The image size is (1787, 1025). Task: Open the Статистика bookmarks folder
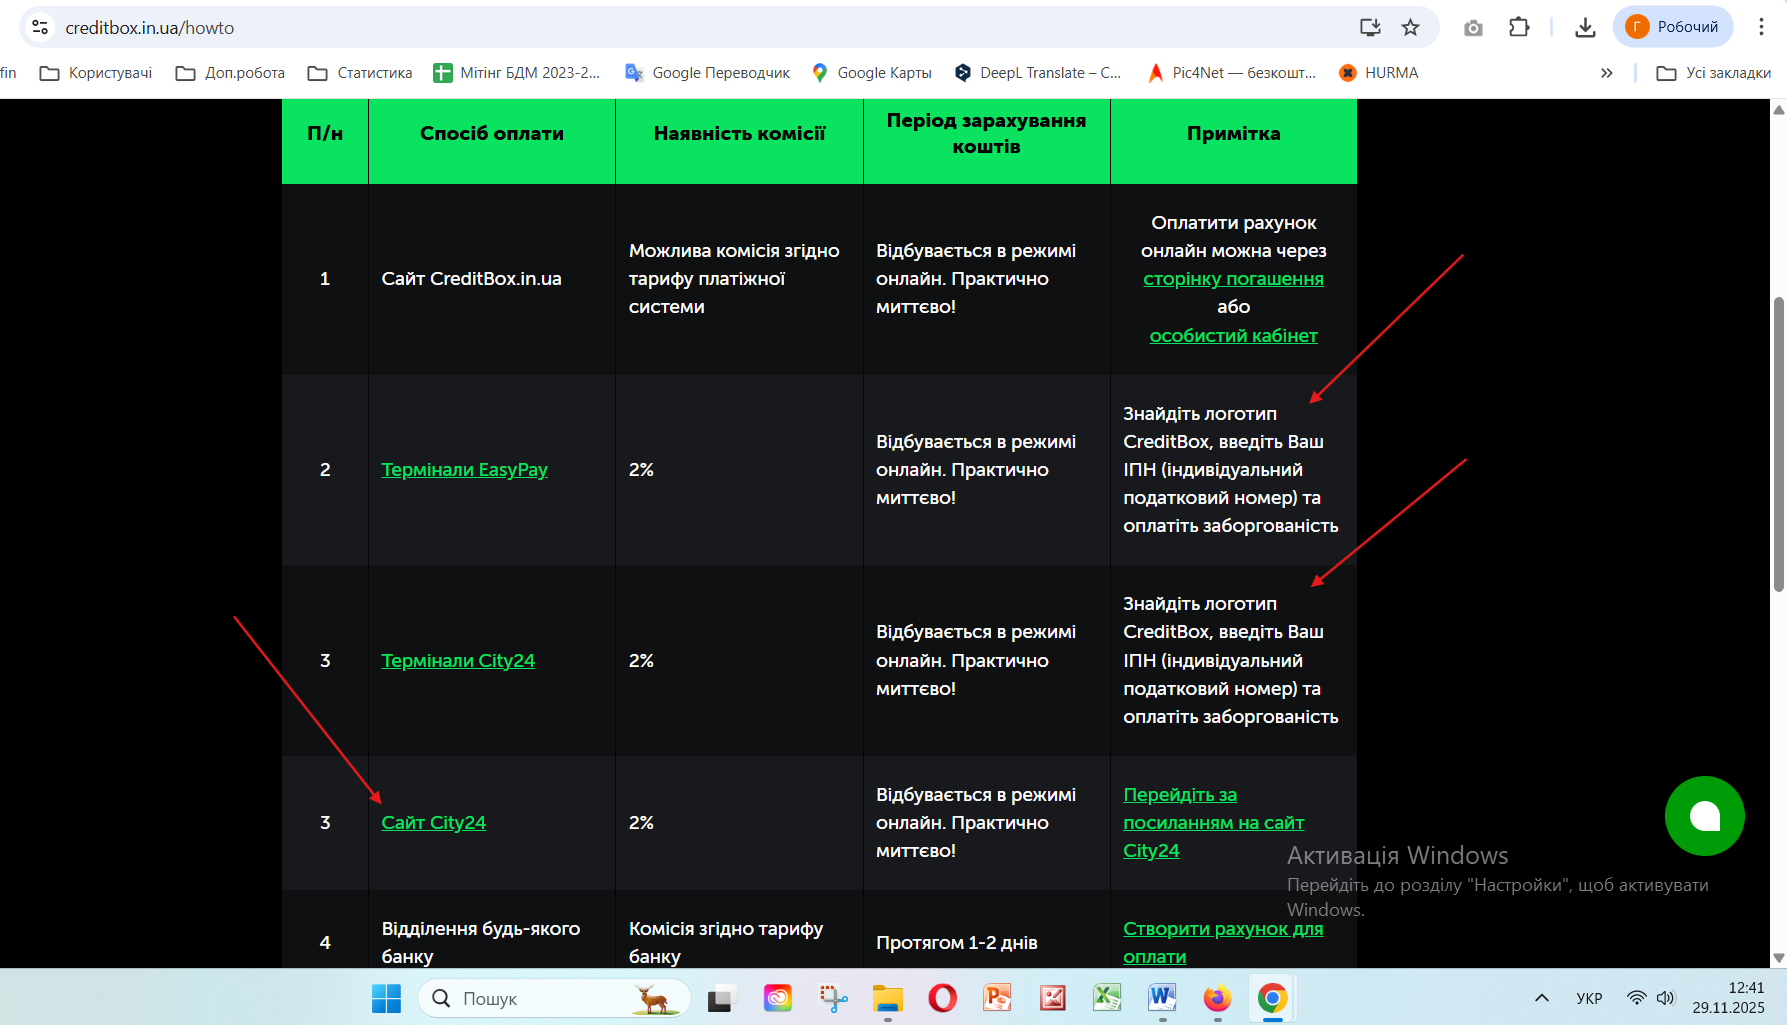360,73
